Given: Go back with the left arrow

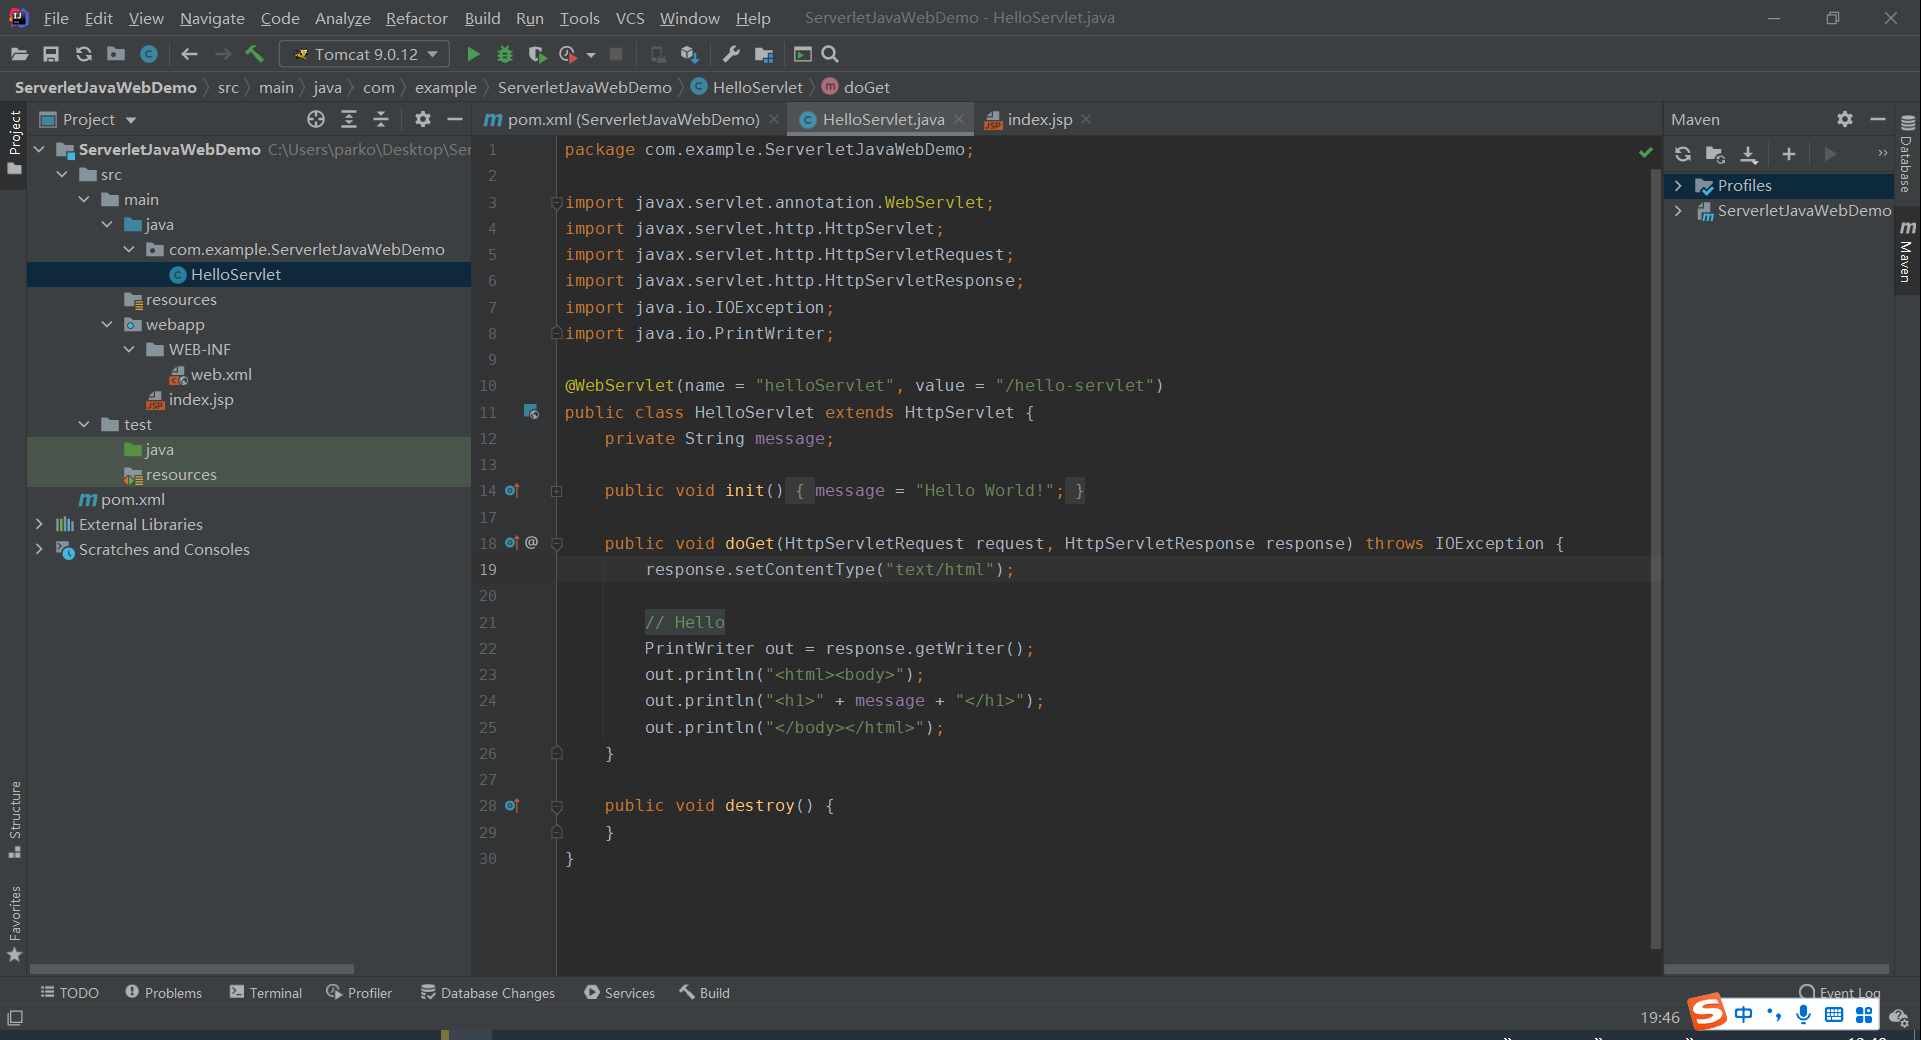Looking at the screenshot, I should 189,54.
